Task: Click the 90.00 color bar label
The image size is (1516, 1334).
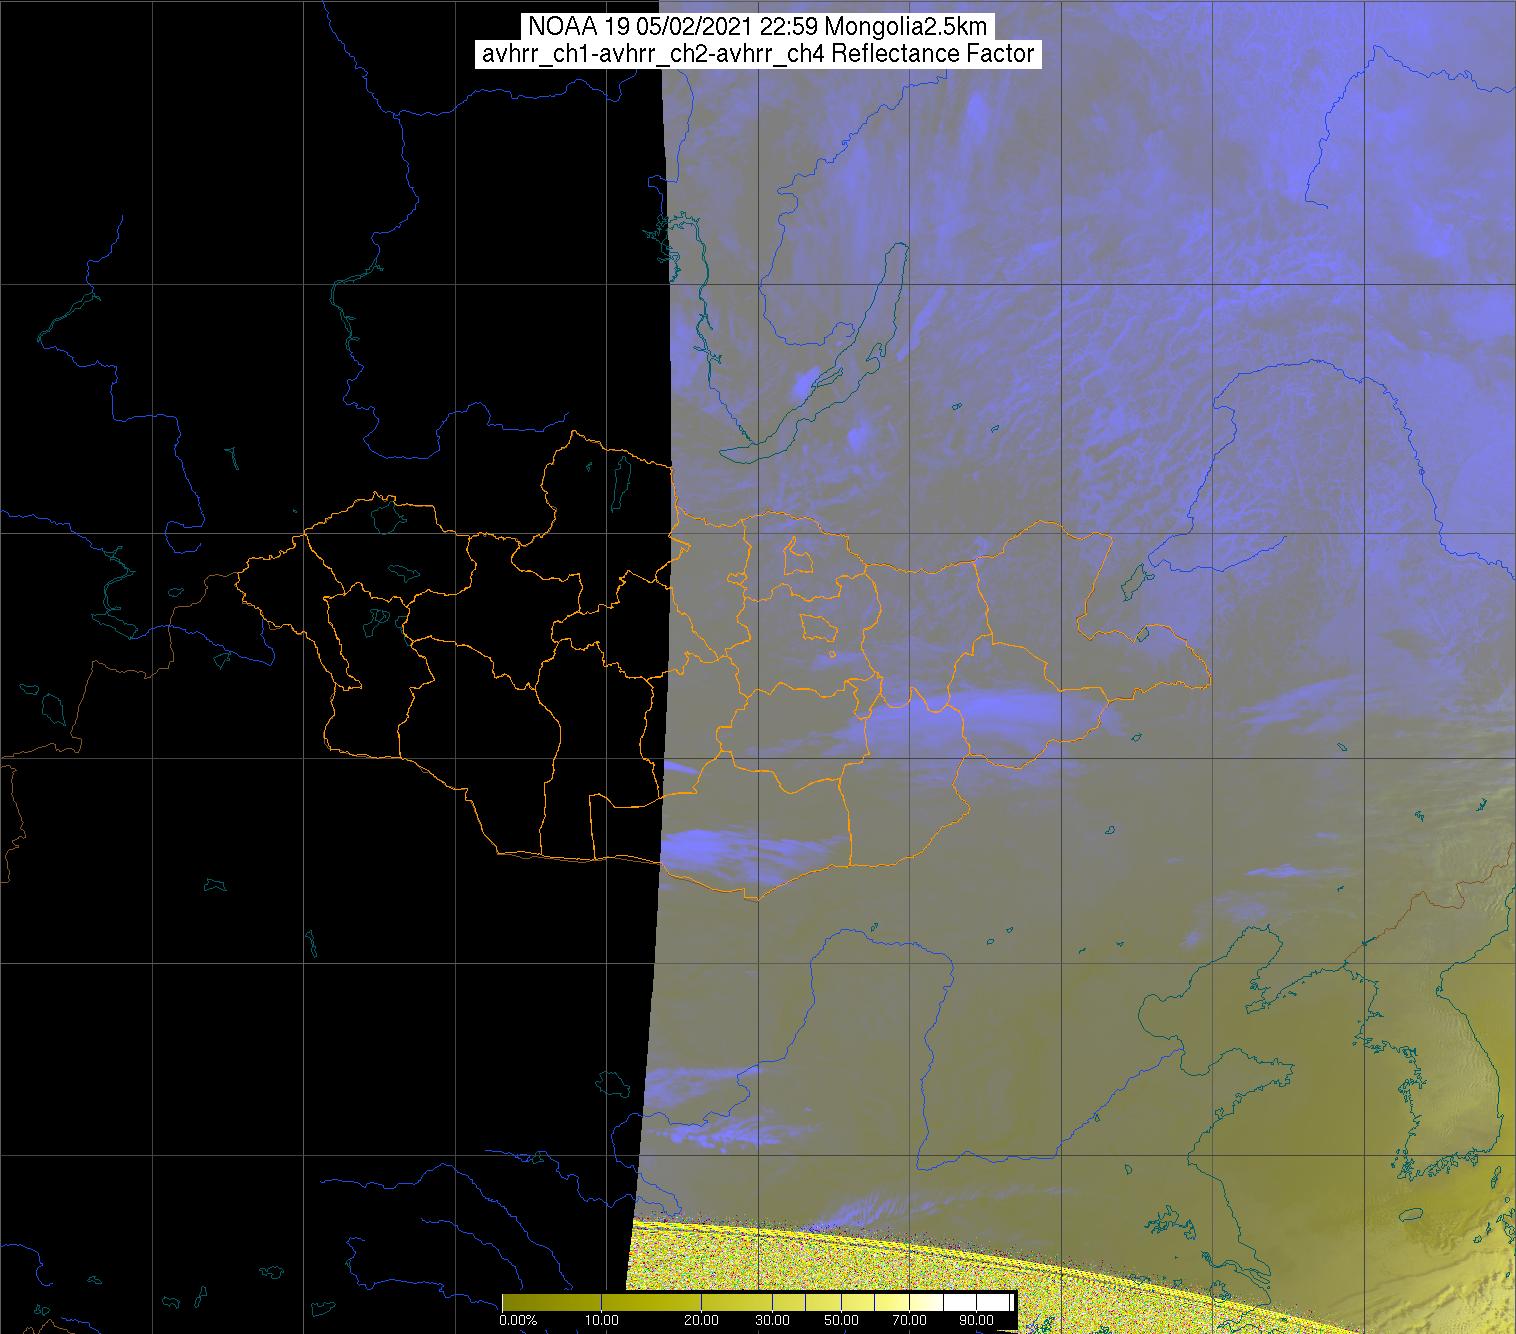Action: 968,1320
